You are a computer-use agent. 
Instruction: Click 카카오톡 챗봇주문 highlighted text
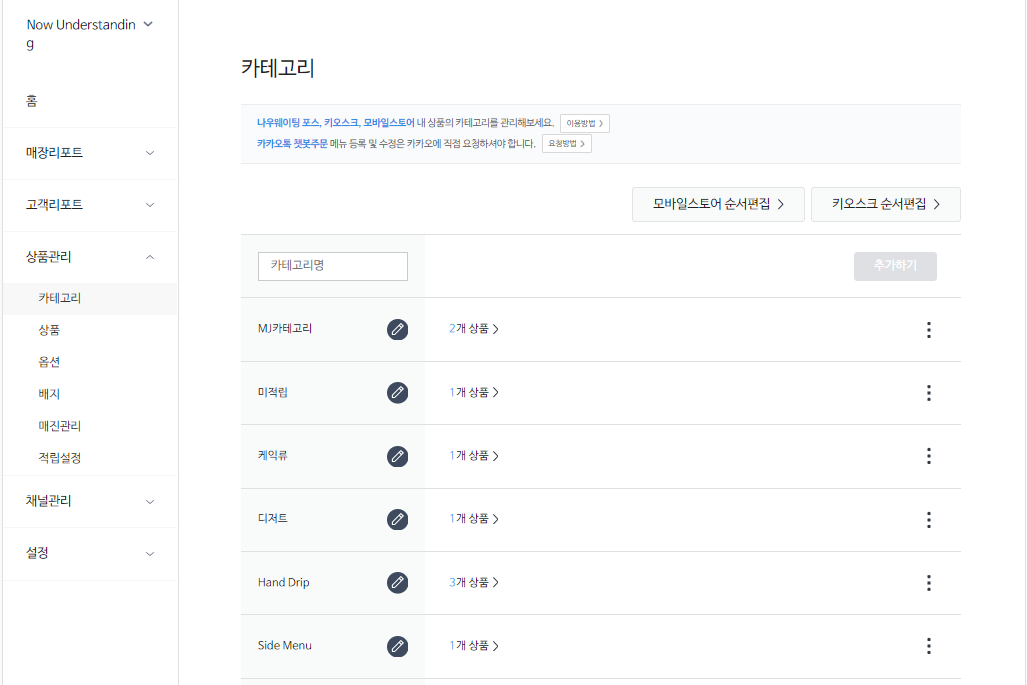click(x=292, y=143)
